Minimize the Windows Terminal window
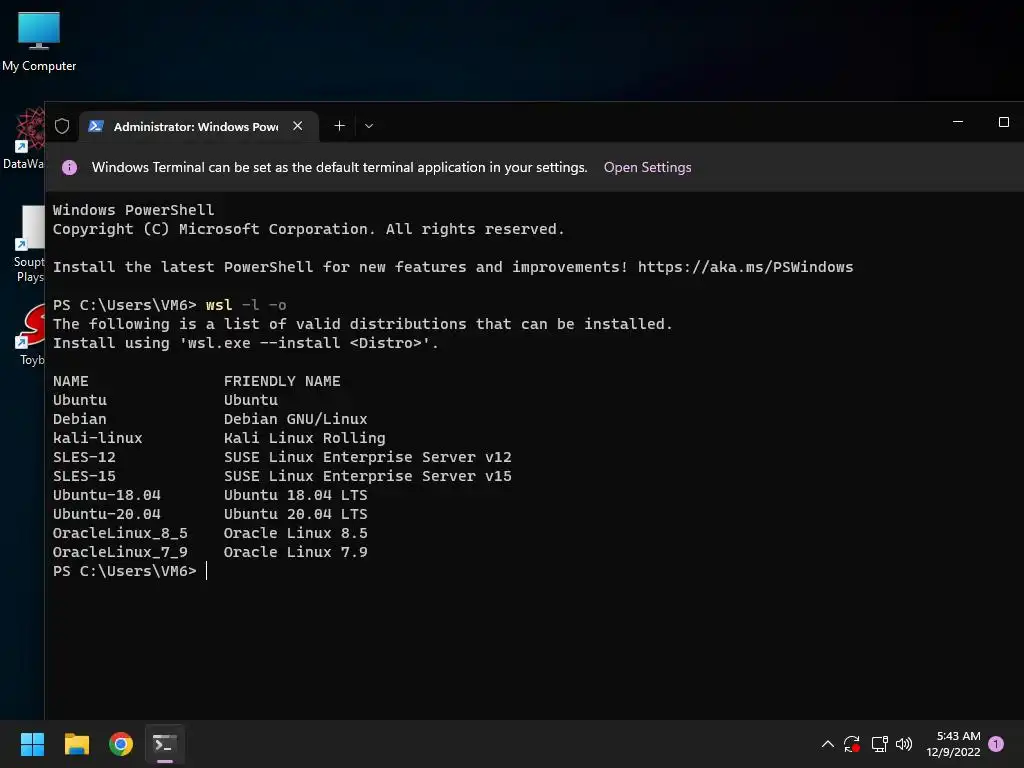This screenshot has width=1024, height=768. 958,122
